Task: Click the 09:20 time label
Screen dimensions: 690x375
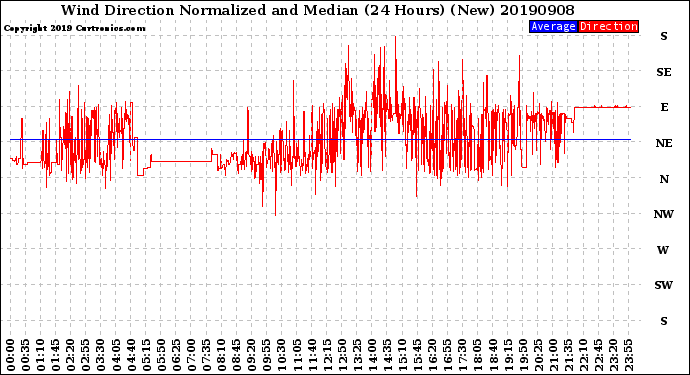Action: click(252, 355)
